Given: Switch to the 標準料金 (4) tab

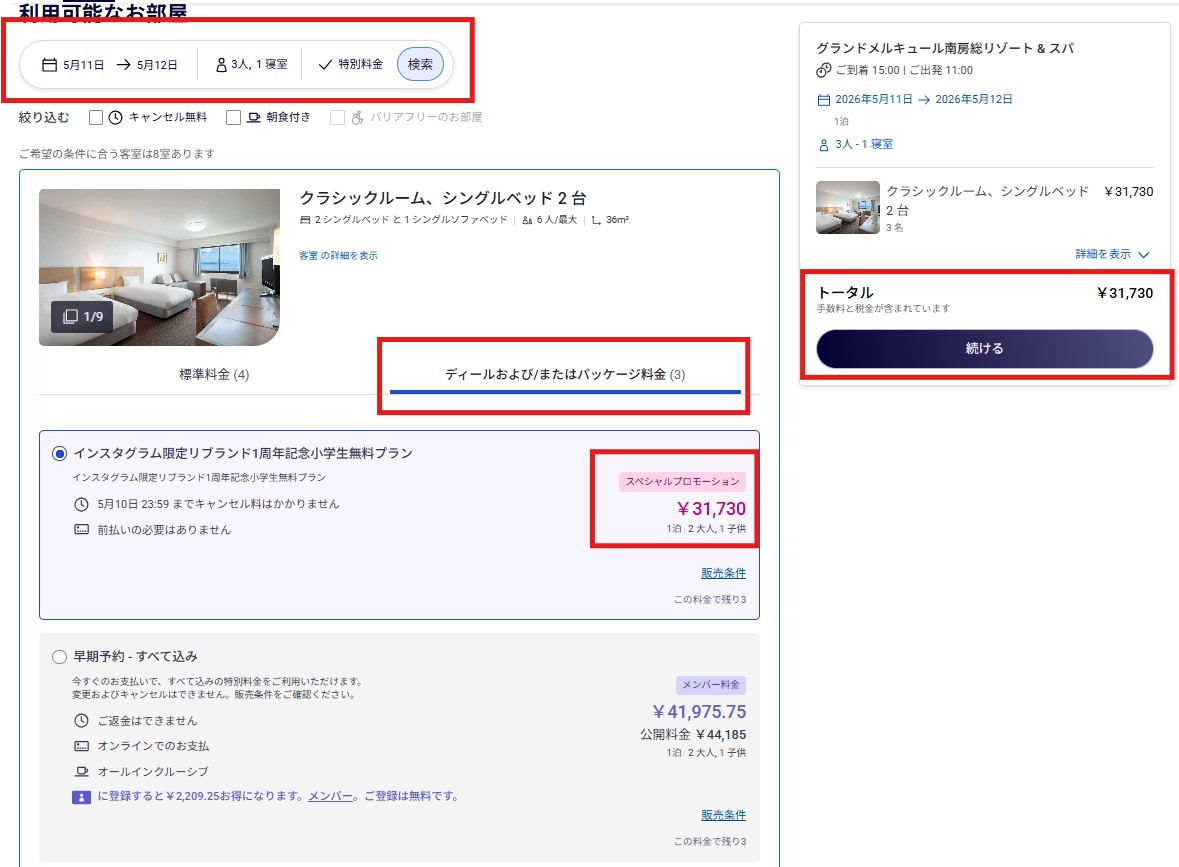Looking at the screenshot, I should pos(214,375).
